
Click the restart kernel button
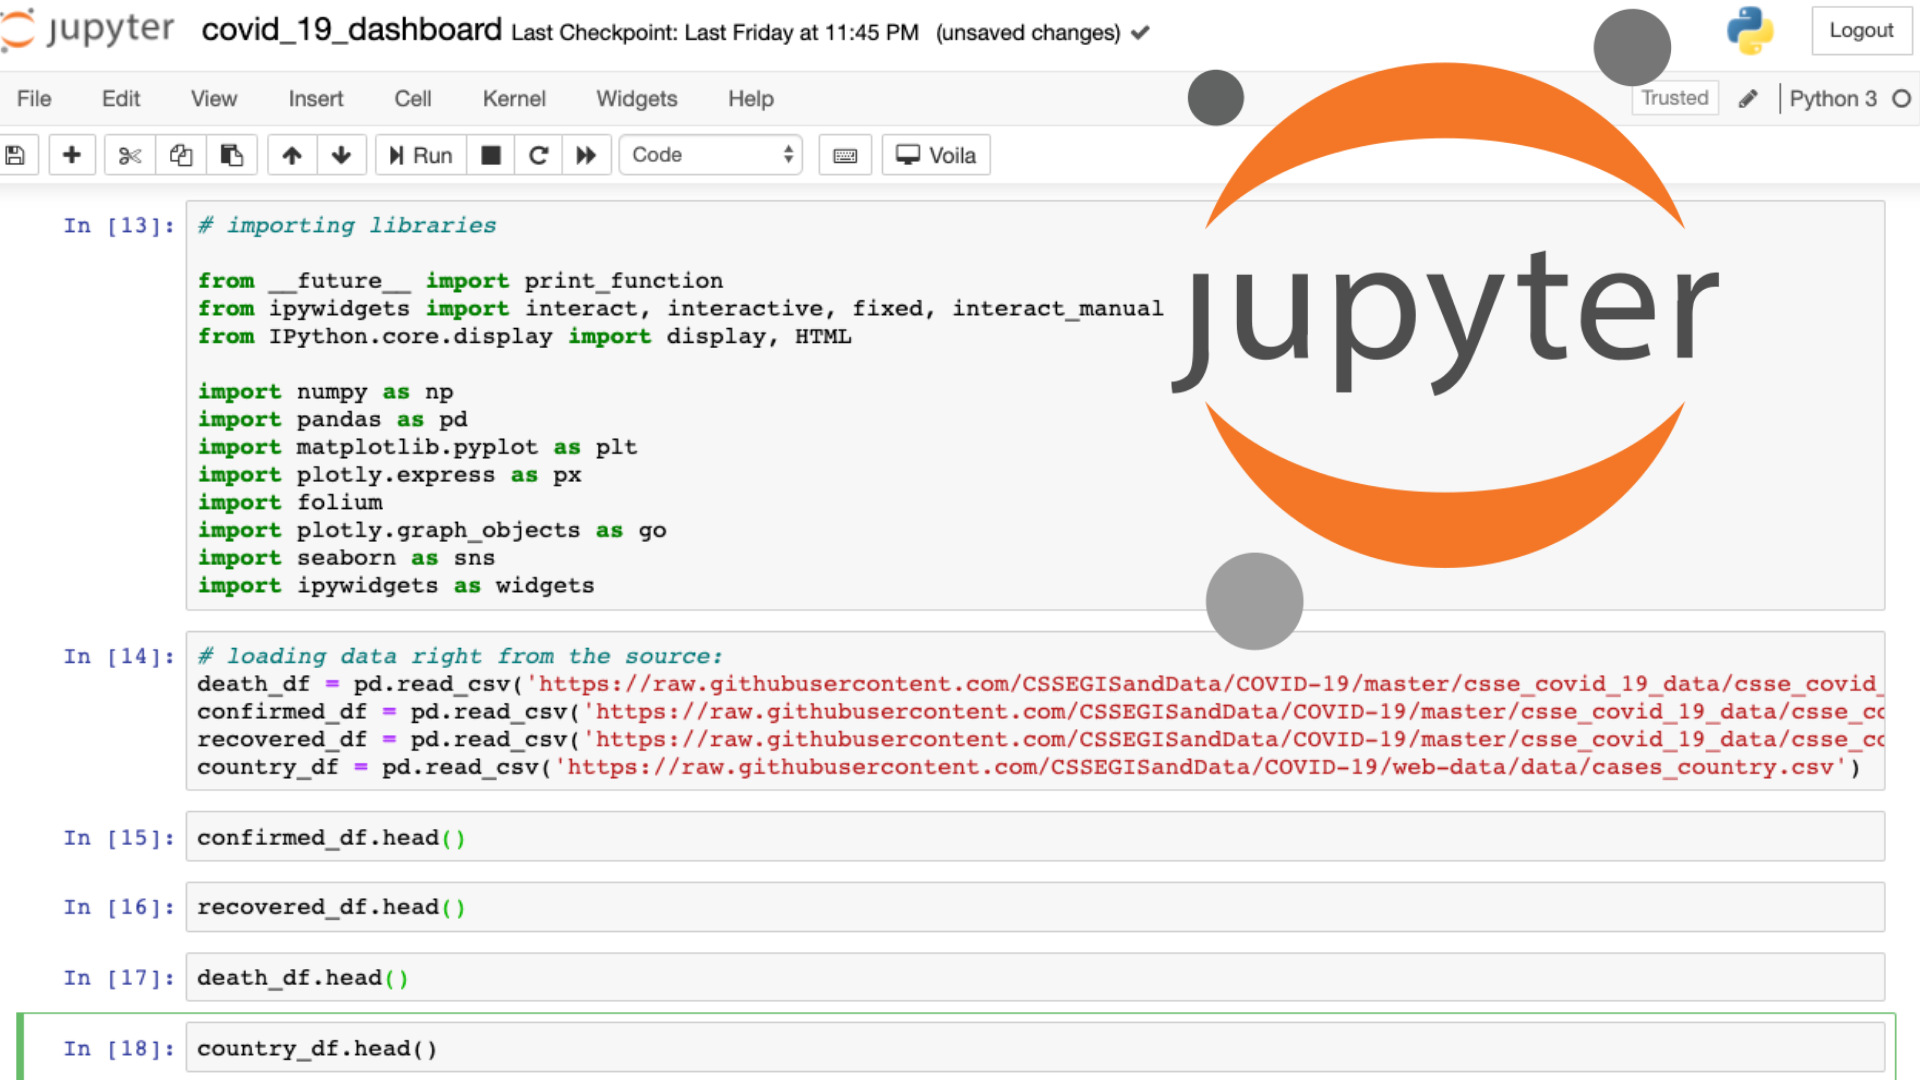point(538,156)
